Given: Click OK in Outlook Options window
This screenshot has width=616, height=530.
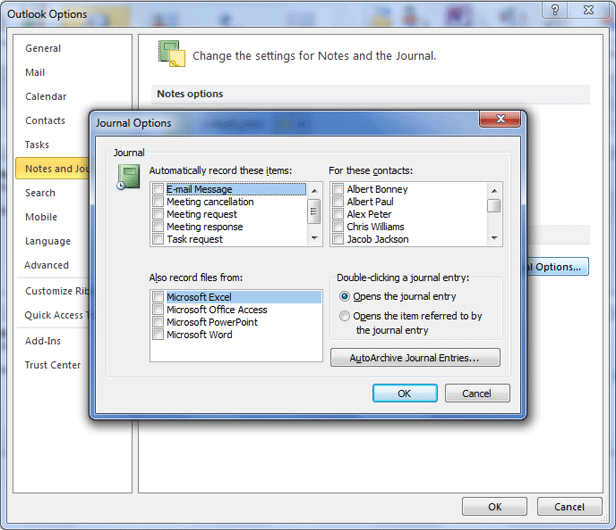Looking at the screenshot, I should 495,507.
